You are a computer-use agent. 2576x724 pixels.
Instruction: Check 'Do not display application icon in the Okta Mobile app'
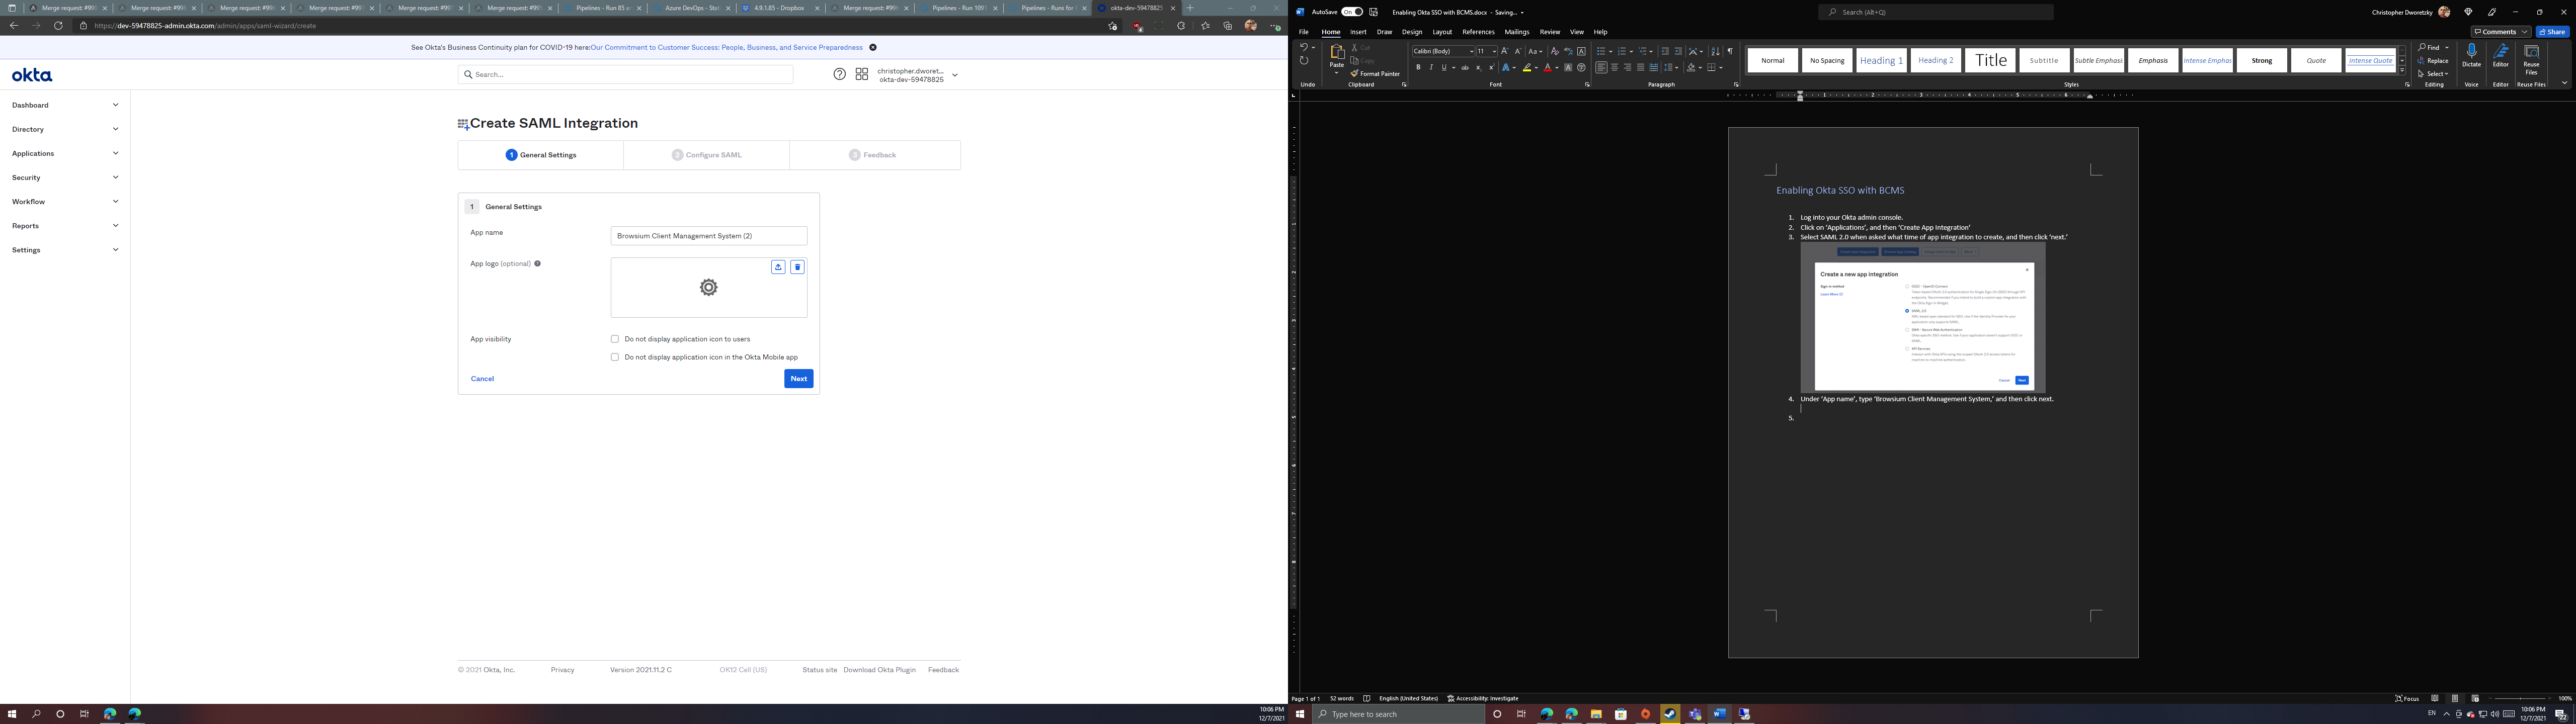pyautogui.click(x=615, y=356)
